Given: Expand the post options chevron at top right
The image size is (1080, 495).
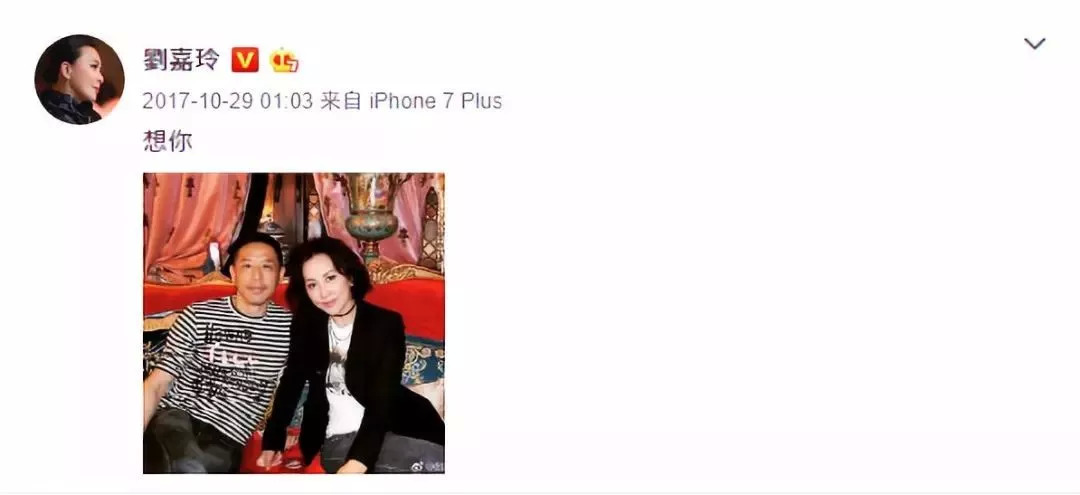Looking at the screenshot, I should 1035,44.
